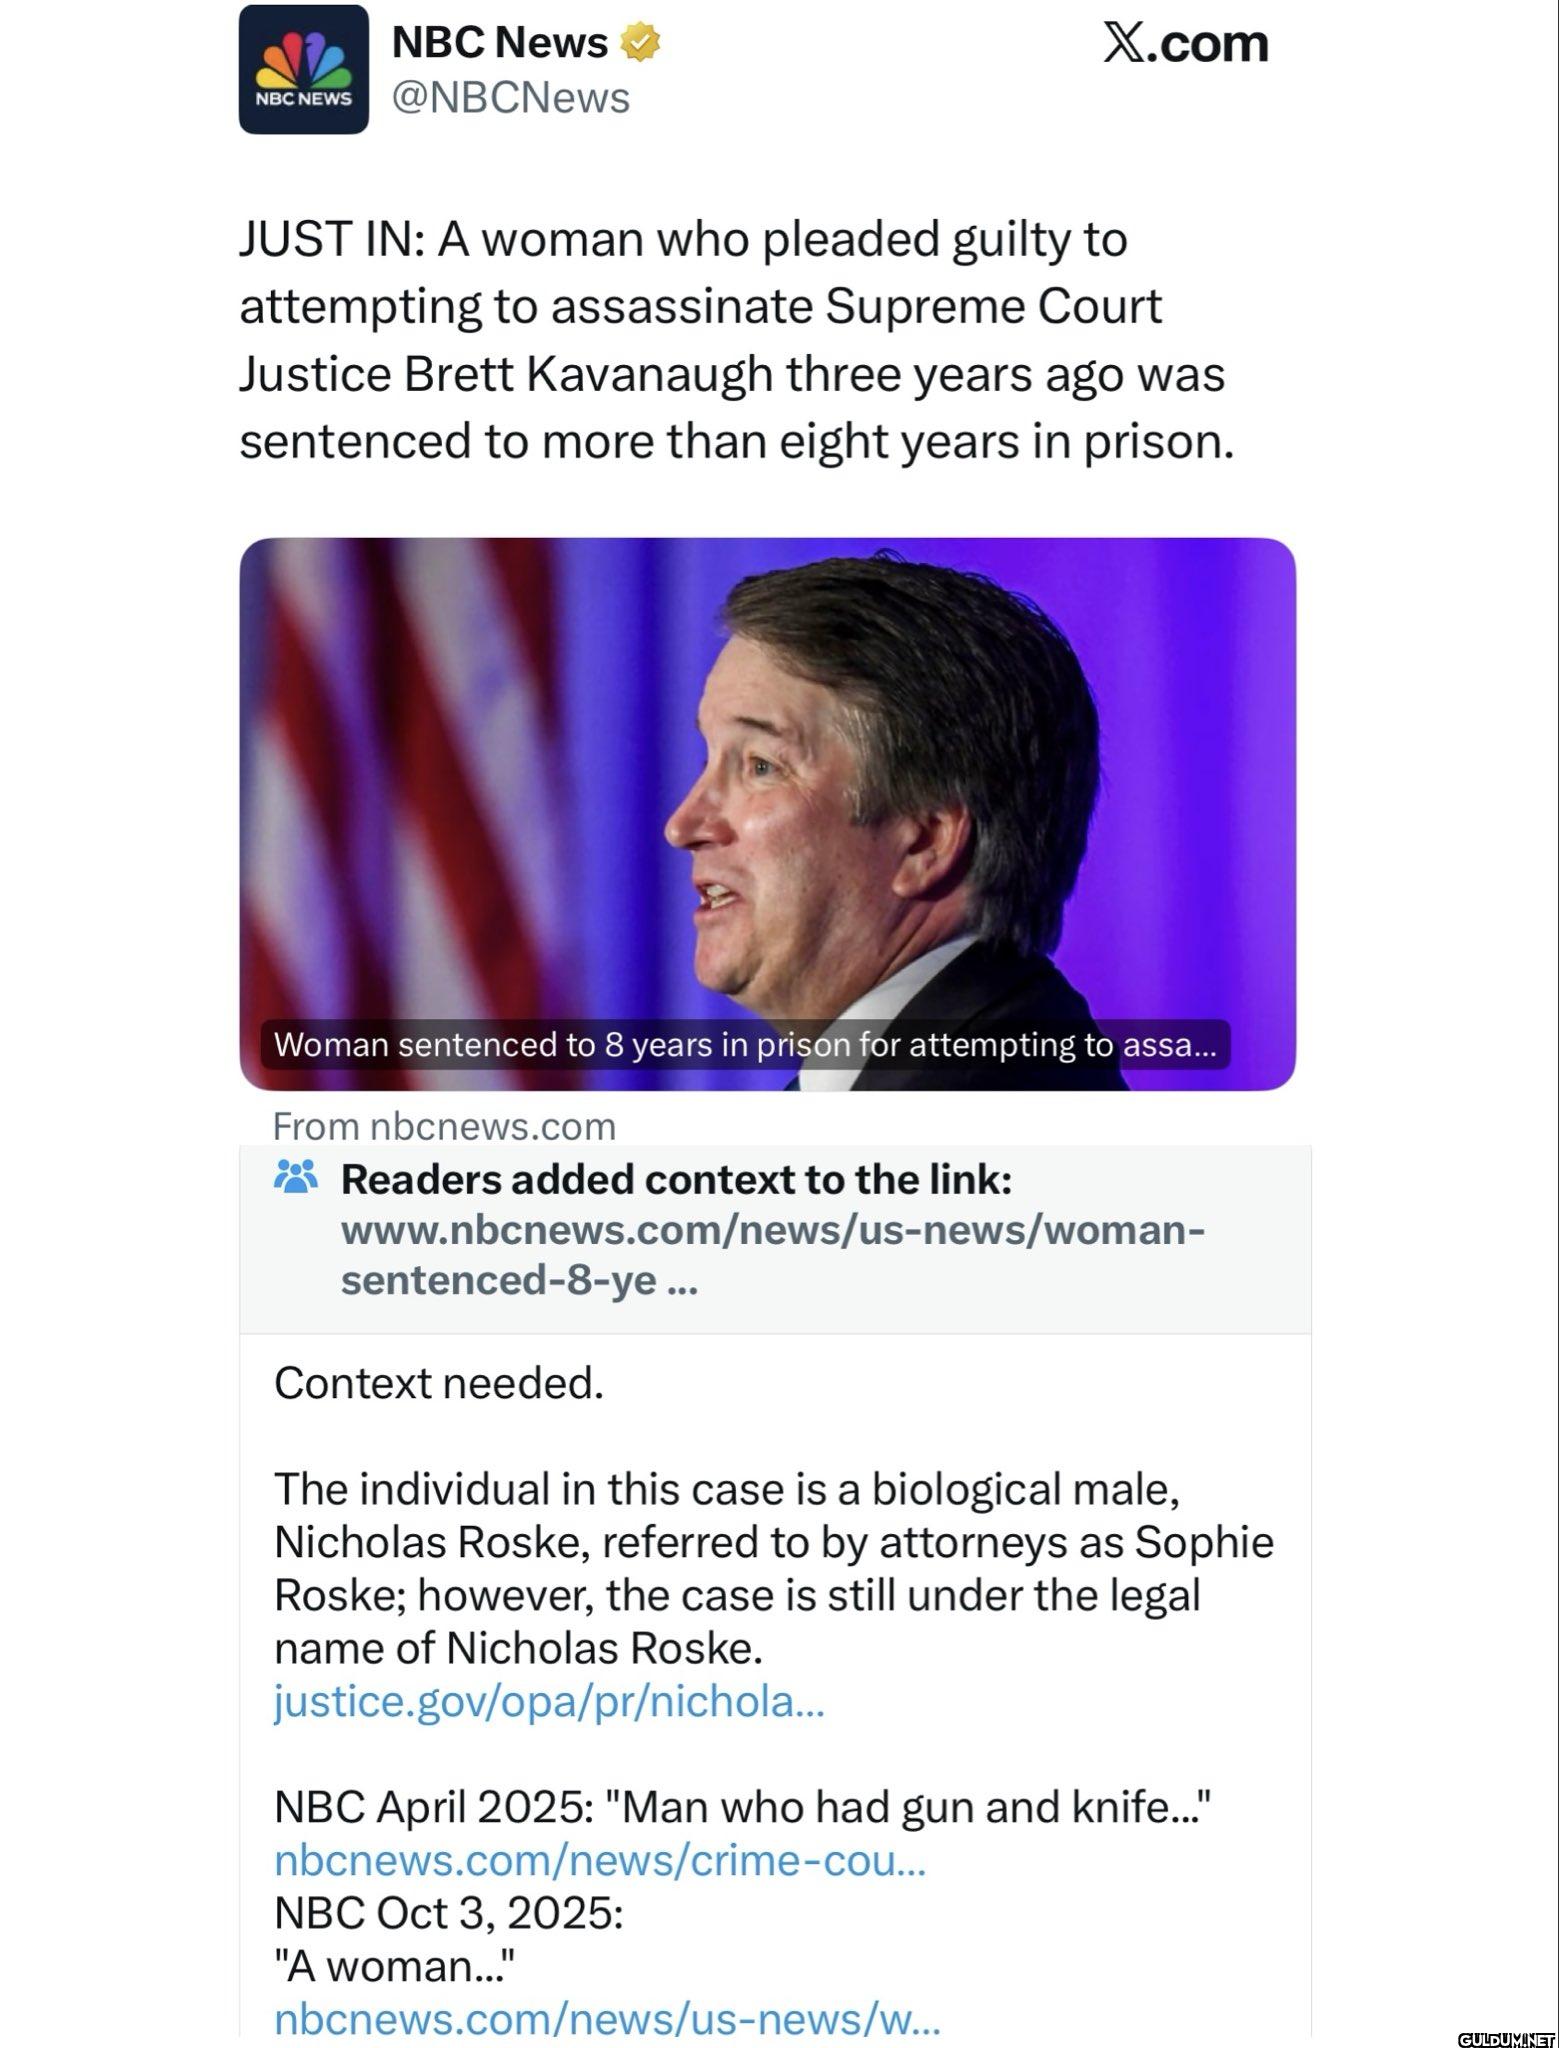
Task: Click the 'NBC Oct 3, 2025' note line
Action: click(449, 1913)
